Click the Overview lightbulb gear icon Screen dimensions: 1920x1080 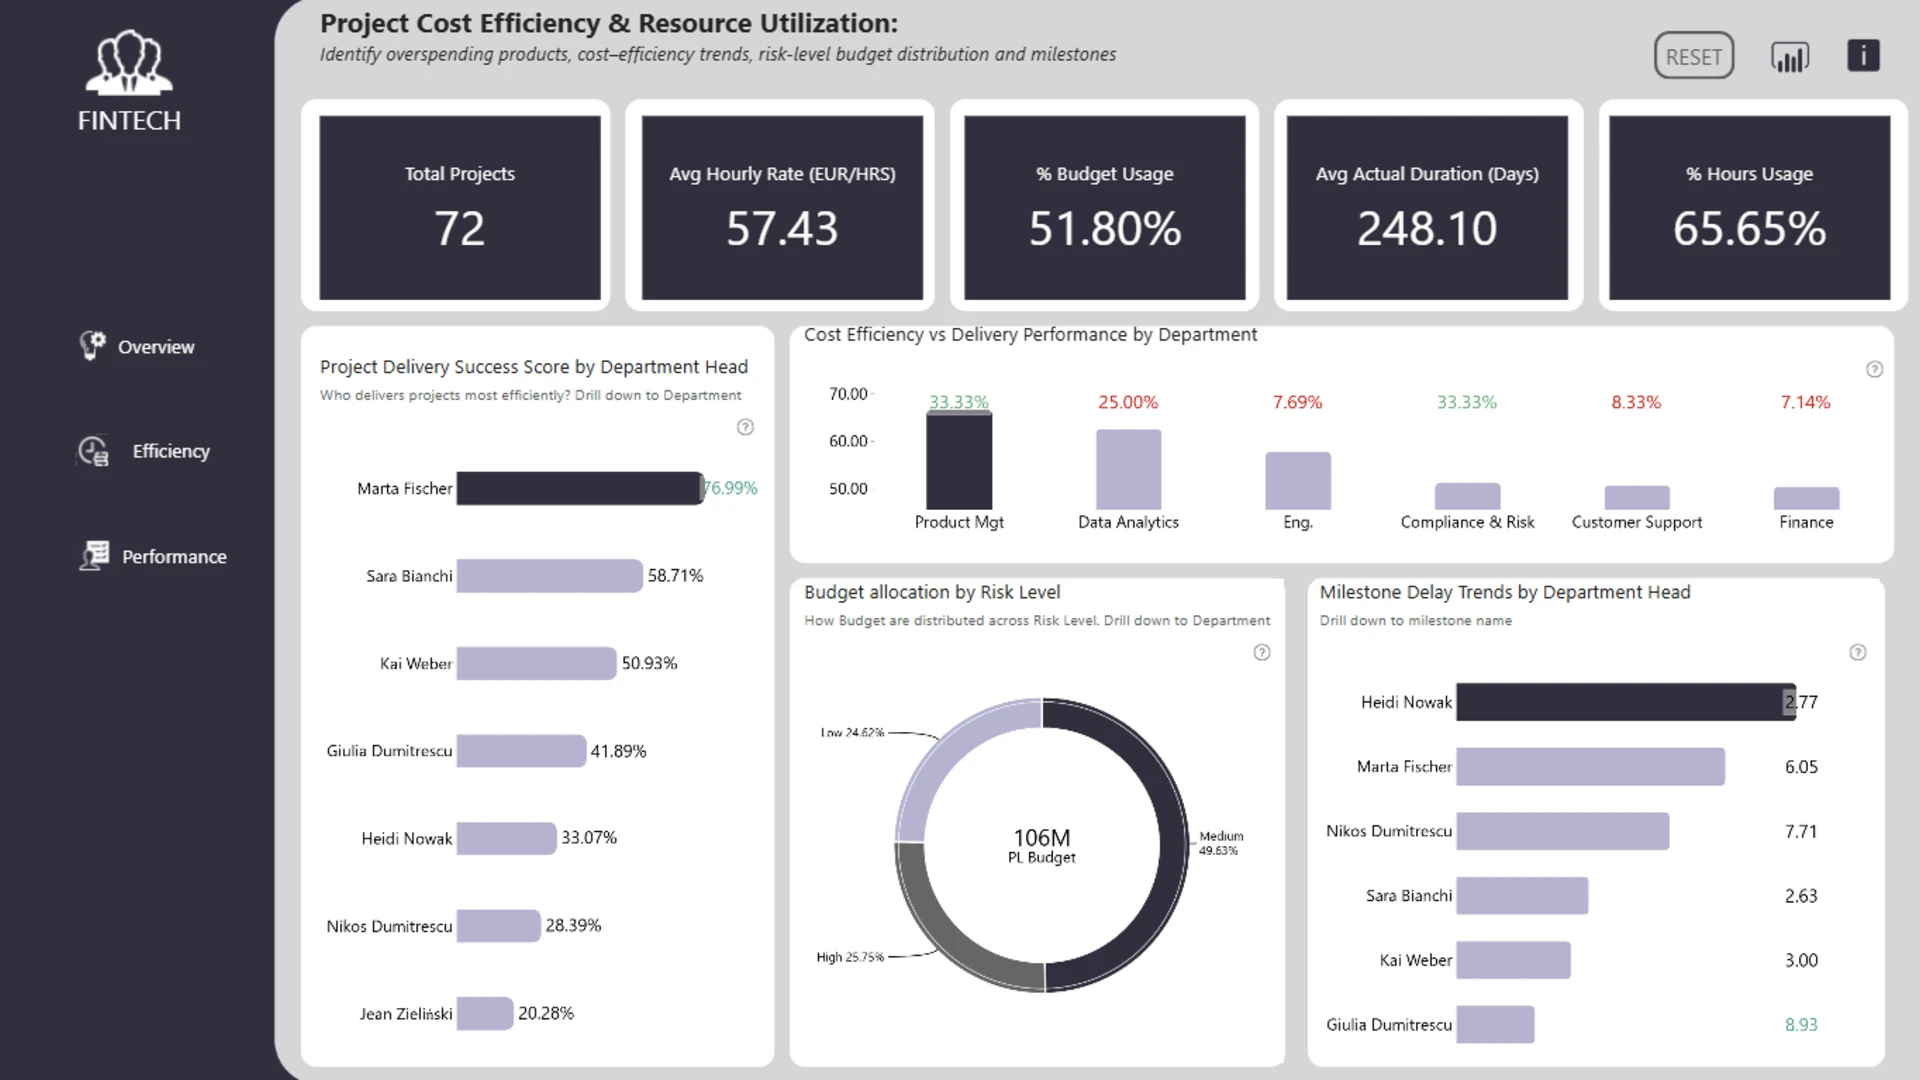click(x=92, y=346)
